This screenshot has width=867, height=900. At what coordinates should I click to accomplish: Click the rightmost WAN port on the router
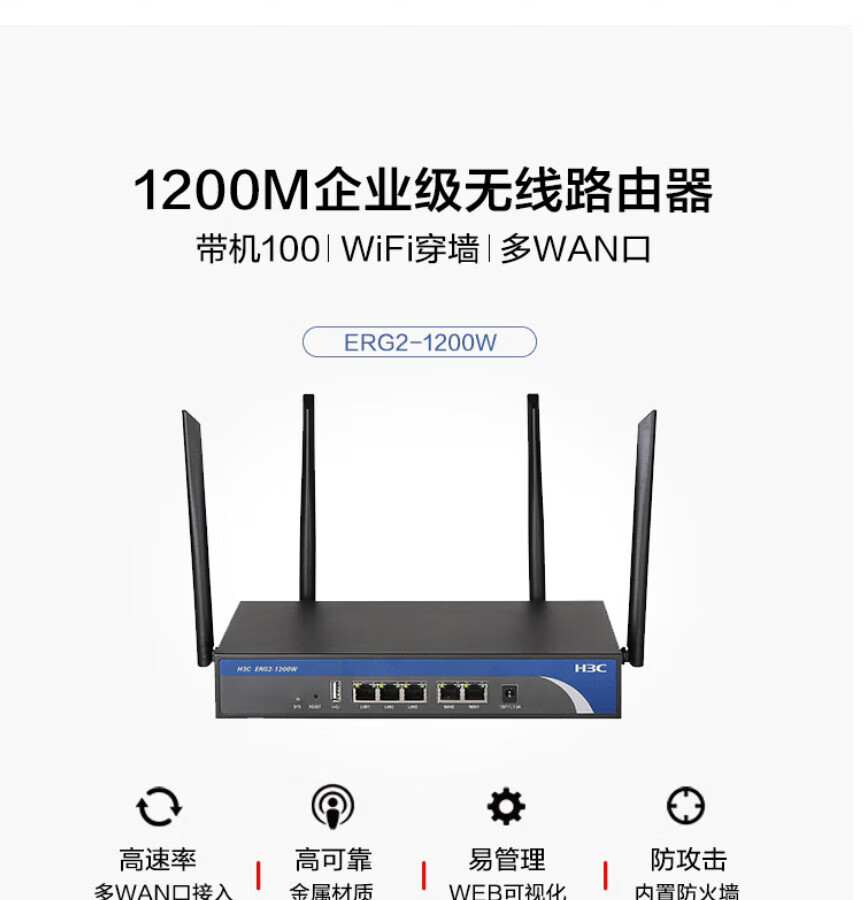[x=475, y=693]
